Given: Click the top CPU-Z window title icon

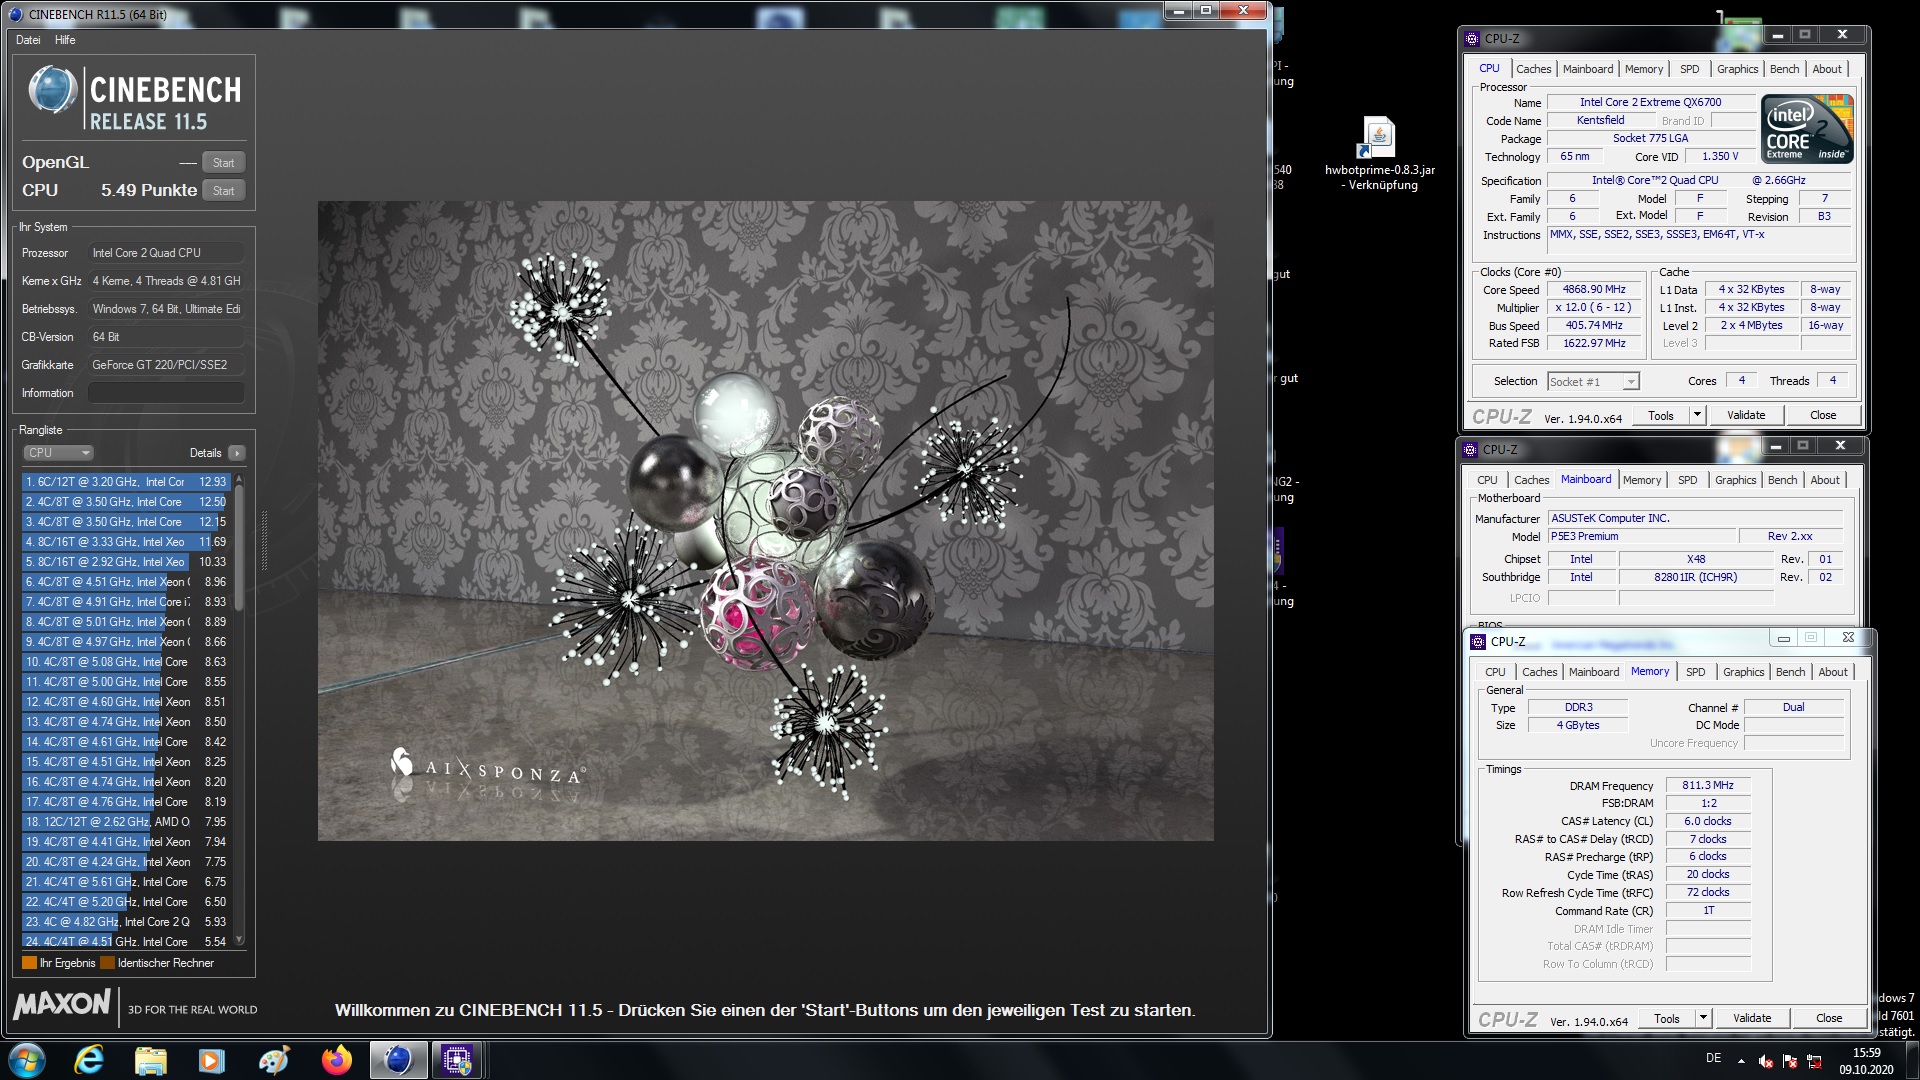Looking at the screenshot, I should [1472, 39].
